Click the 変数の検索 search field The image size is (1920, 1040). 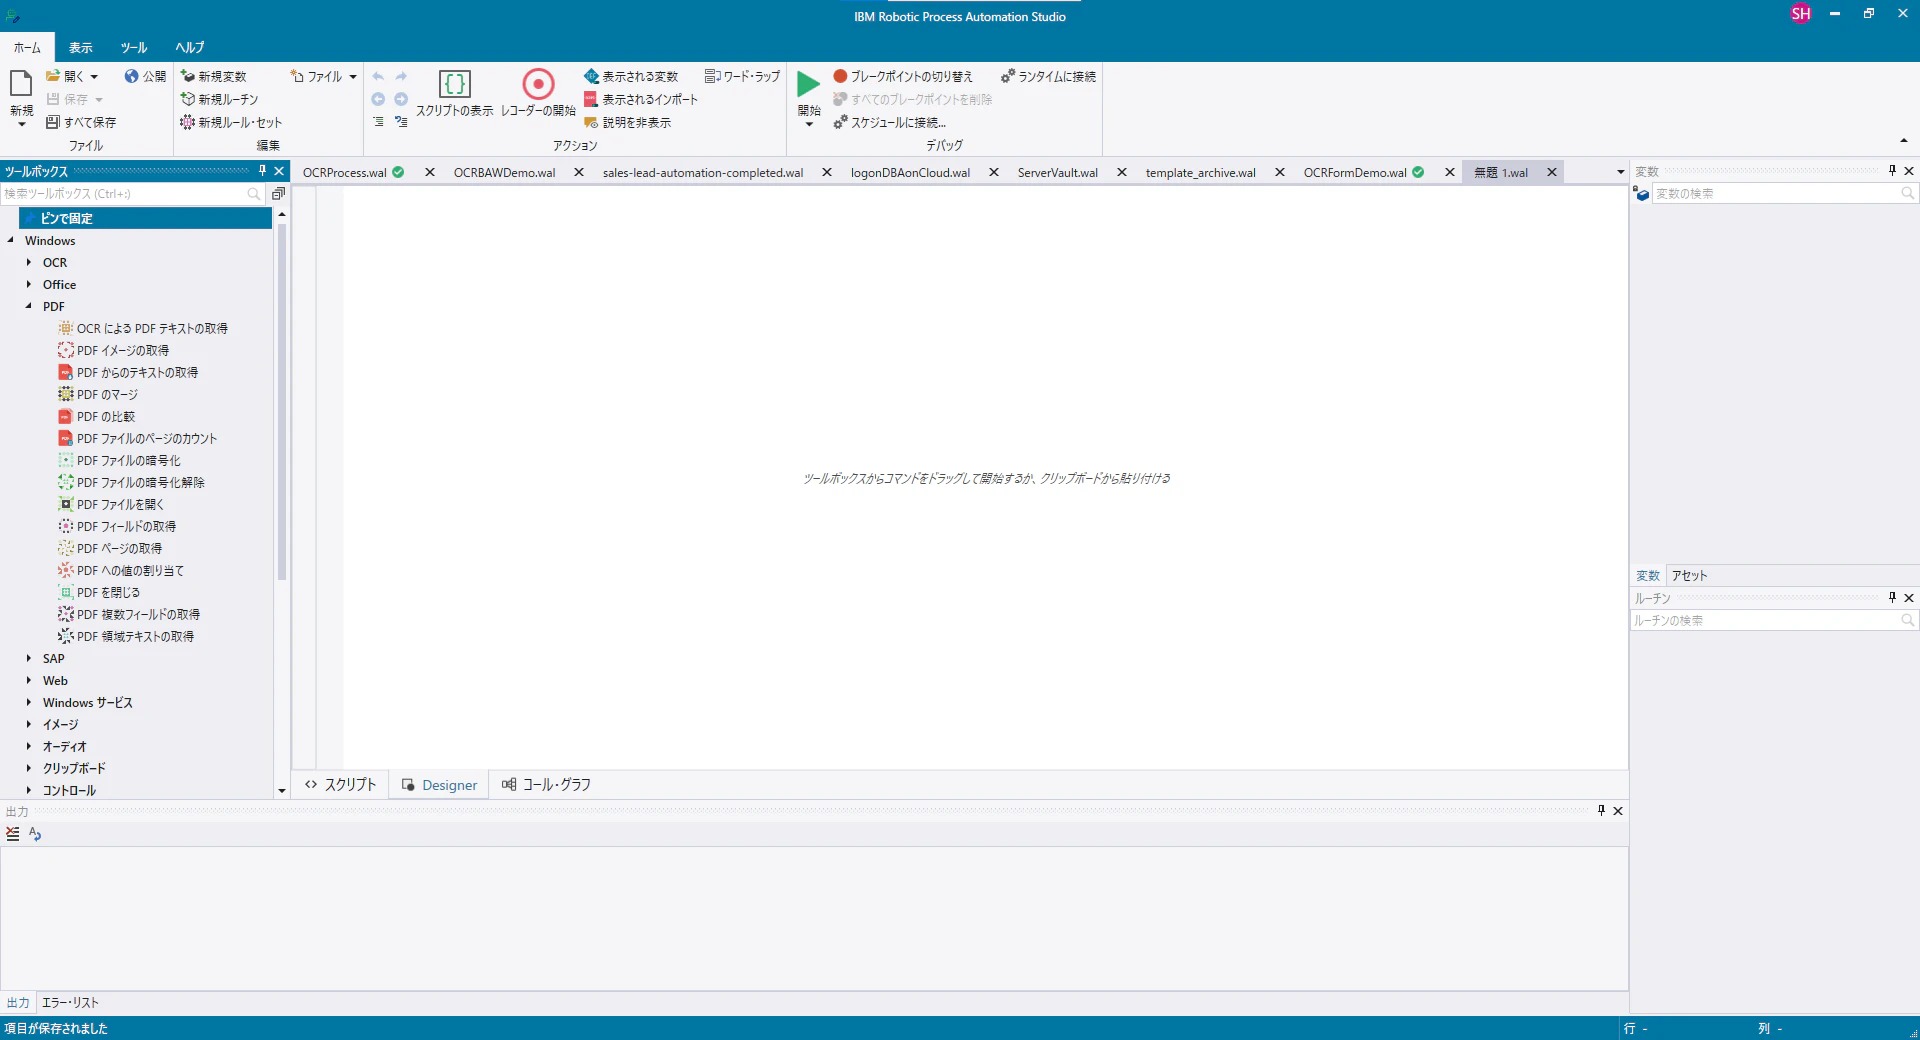[1784, 193]
